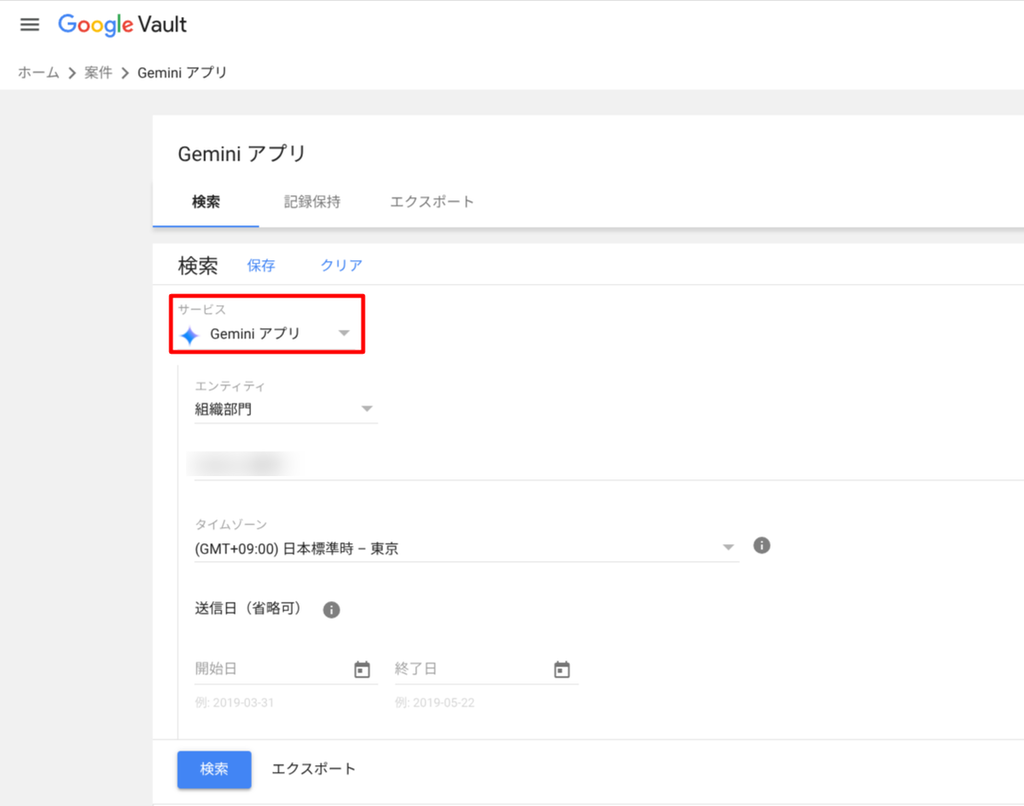Click Gemini アプリ breadcrumb text

[182, 73]
